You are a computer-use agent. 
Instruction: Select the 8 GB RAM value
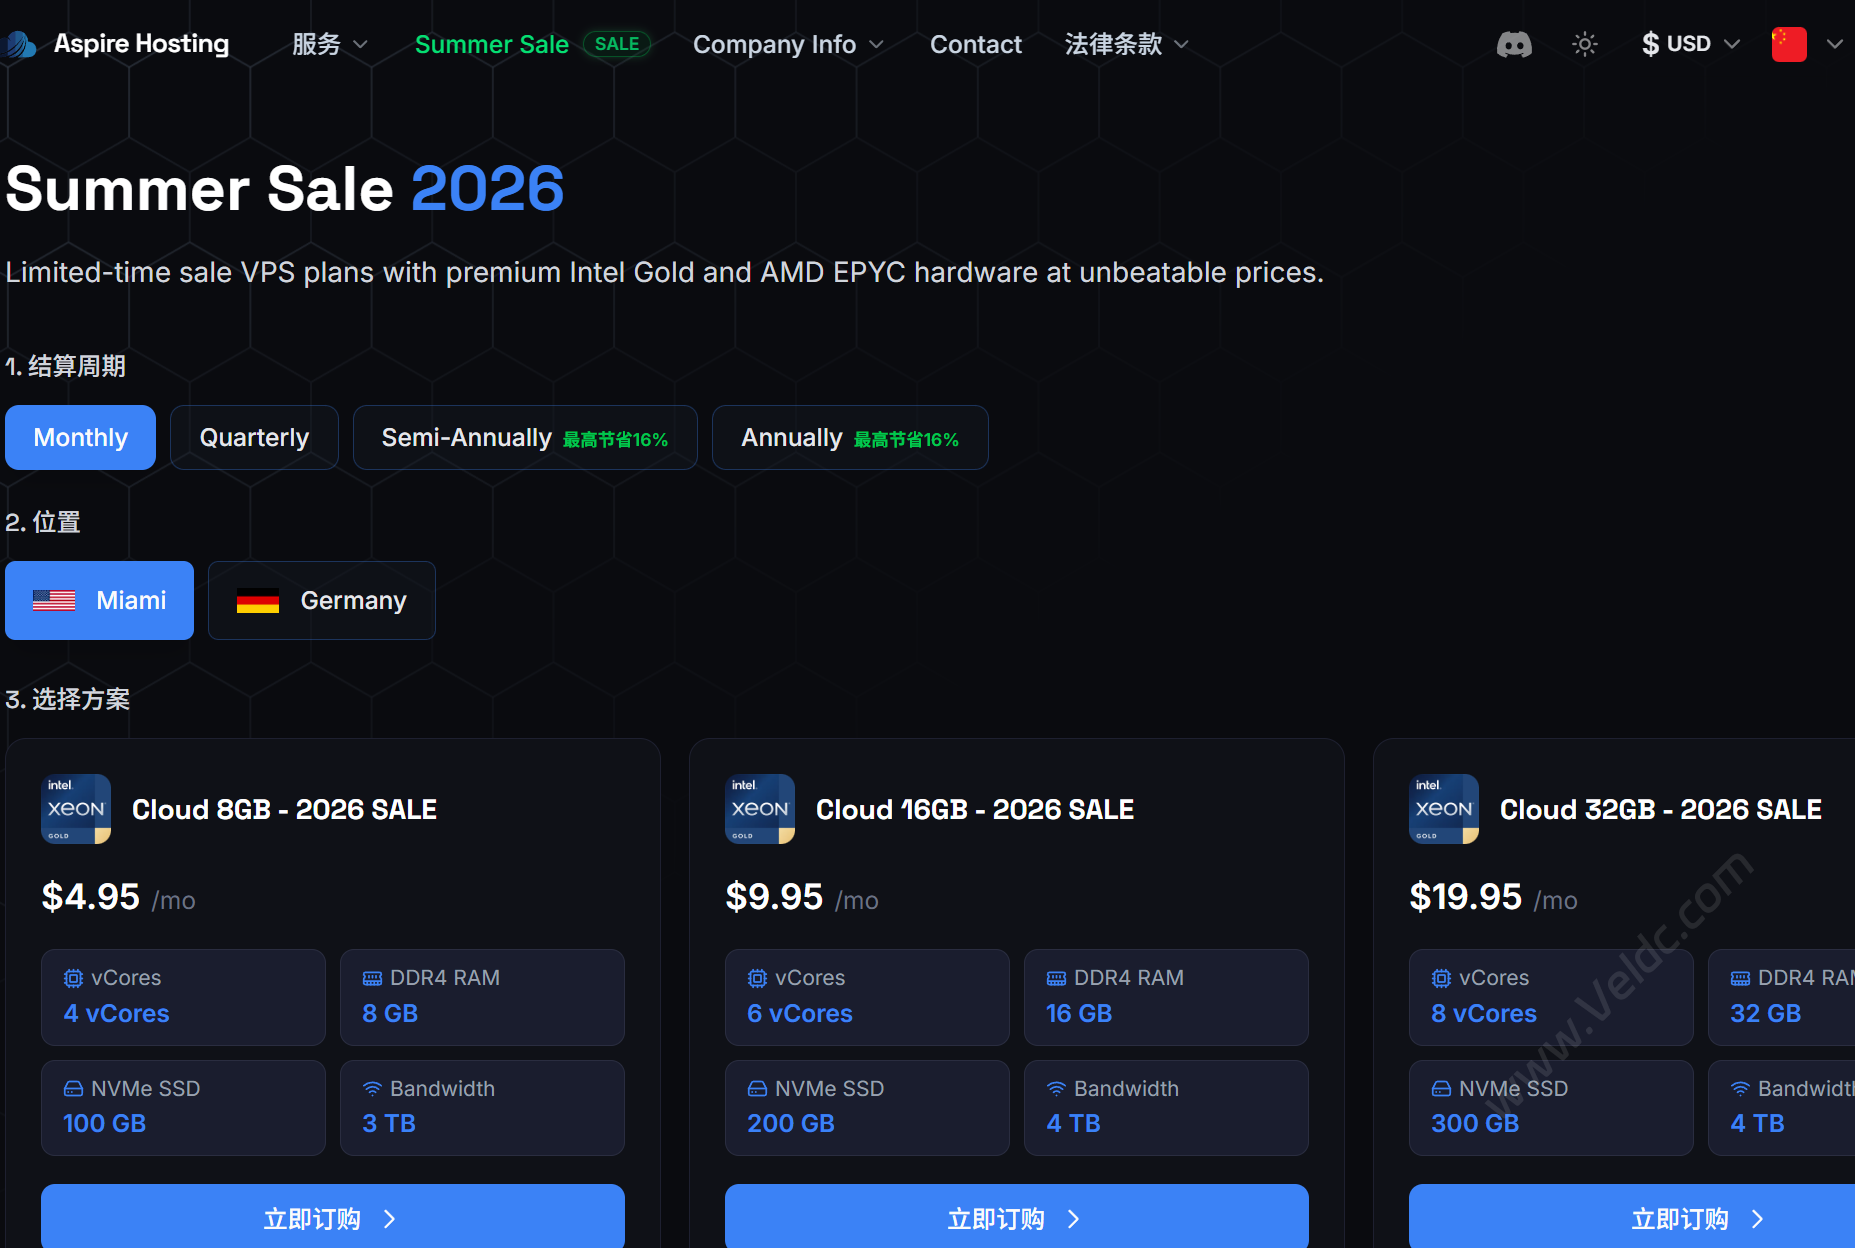pyautogui.click(x=390, y=1013)
